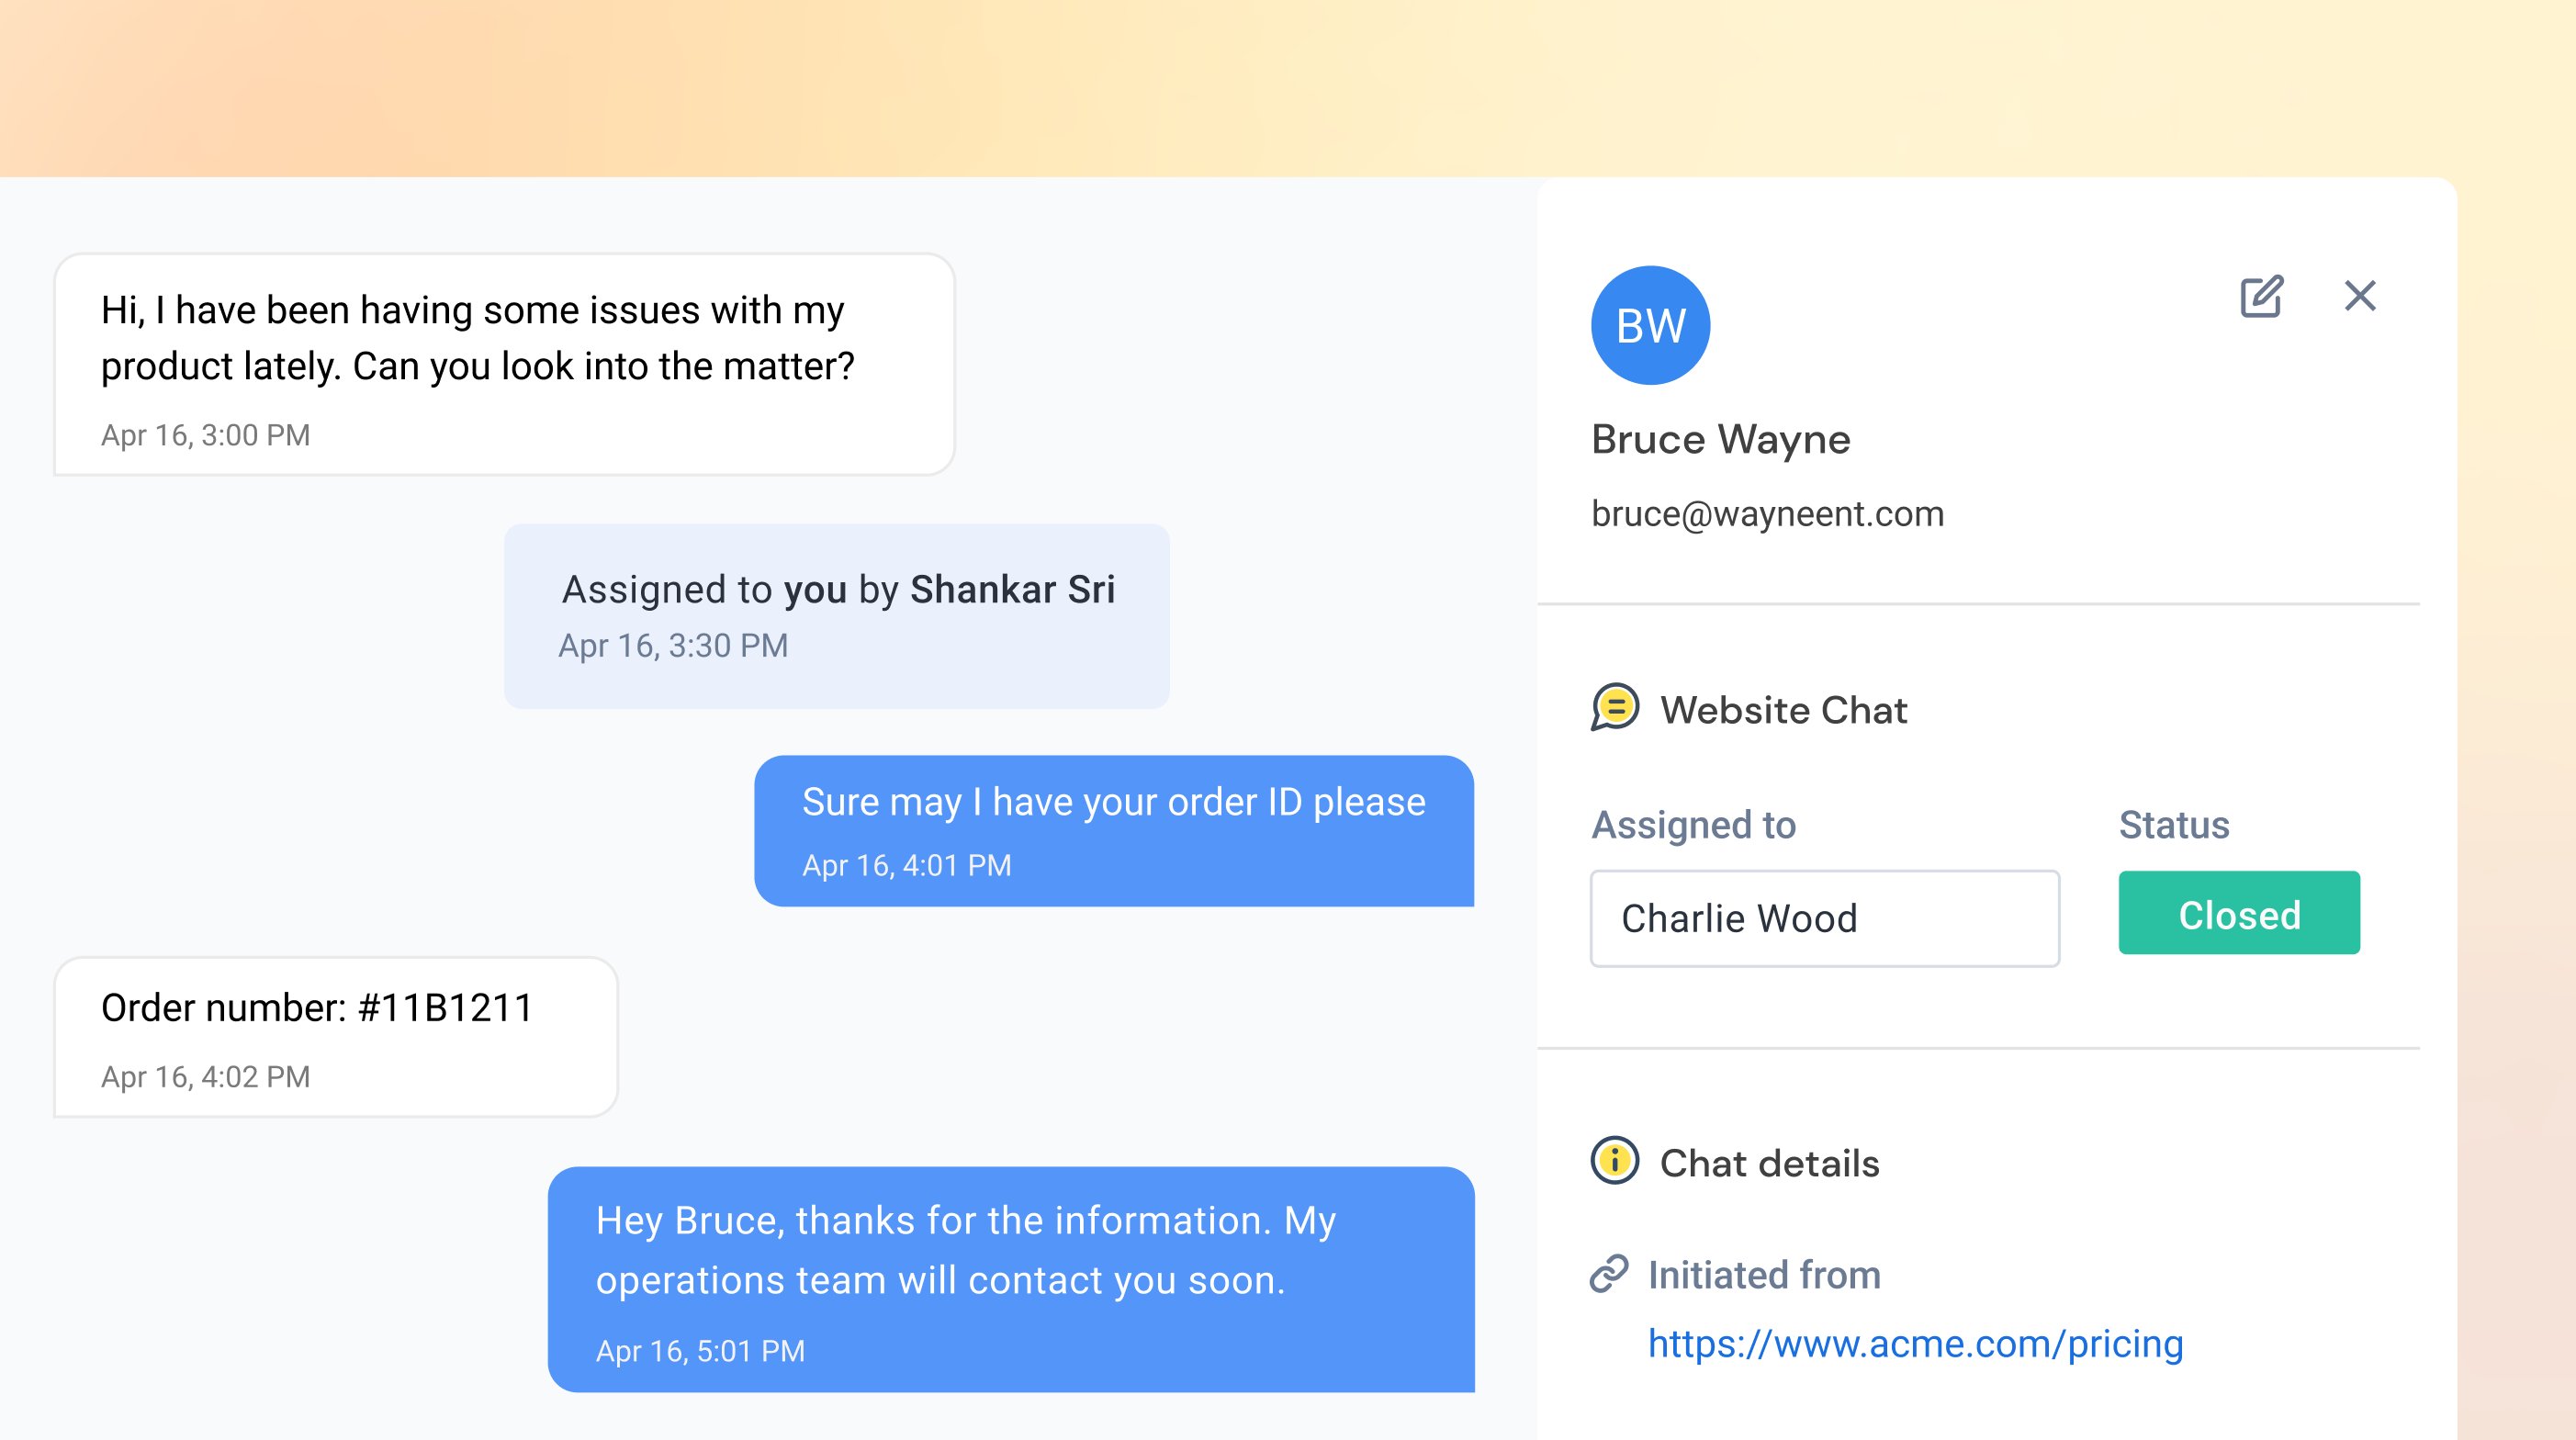Click the Chat details info icon
Screen dimensions: 2576x1440
pos(1614,1161)
